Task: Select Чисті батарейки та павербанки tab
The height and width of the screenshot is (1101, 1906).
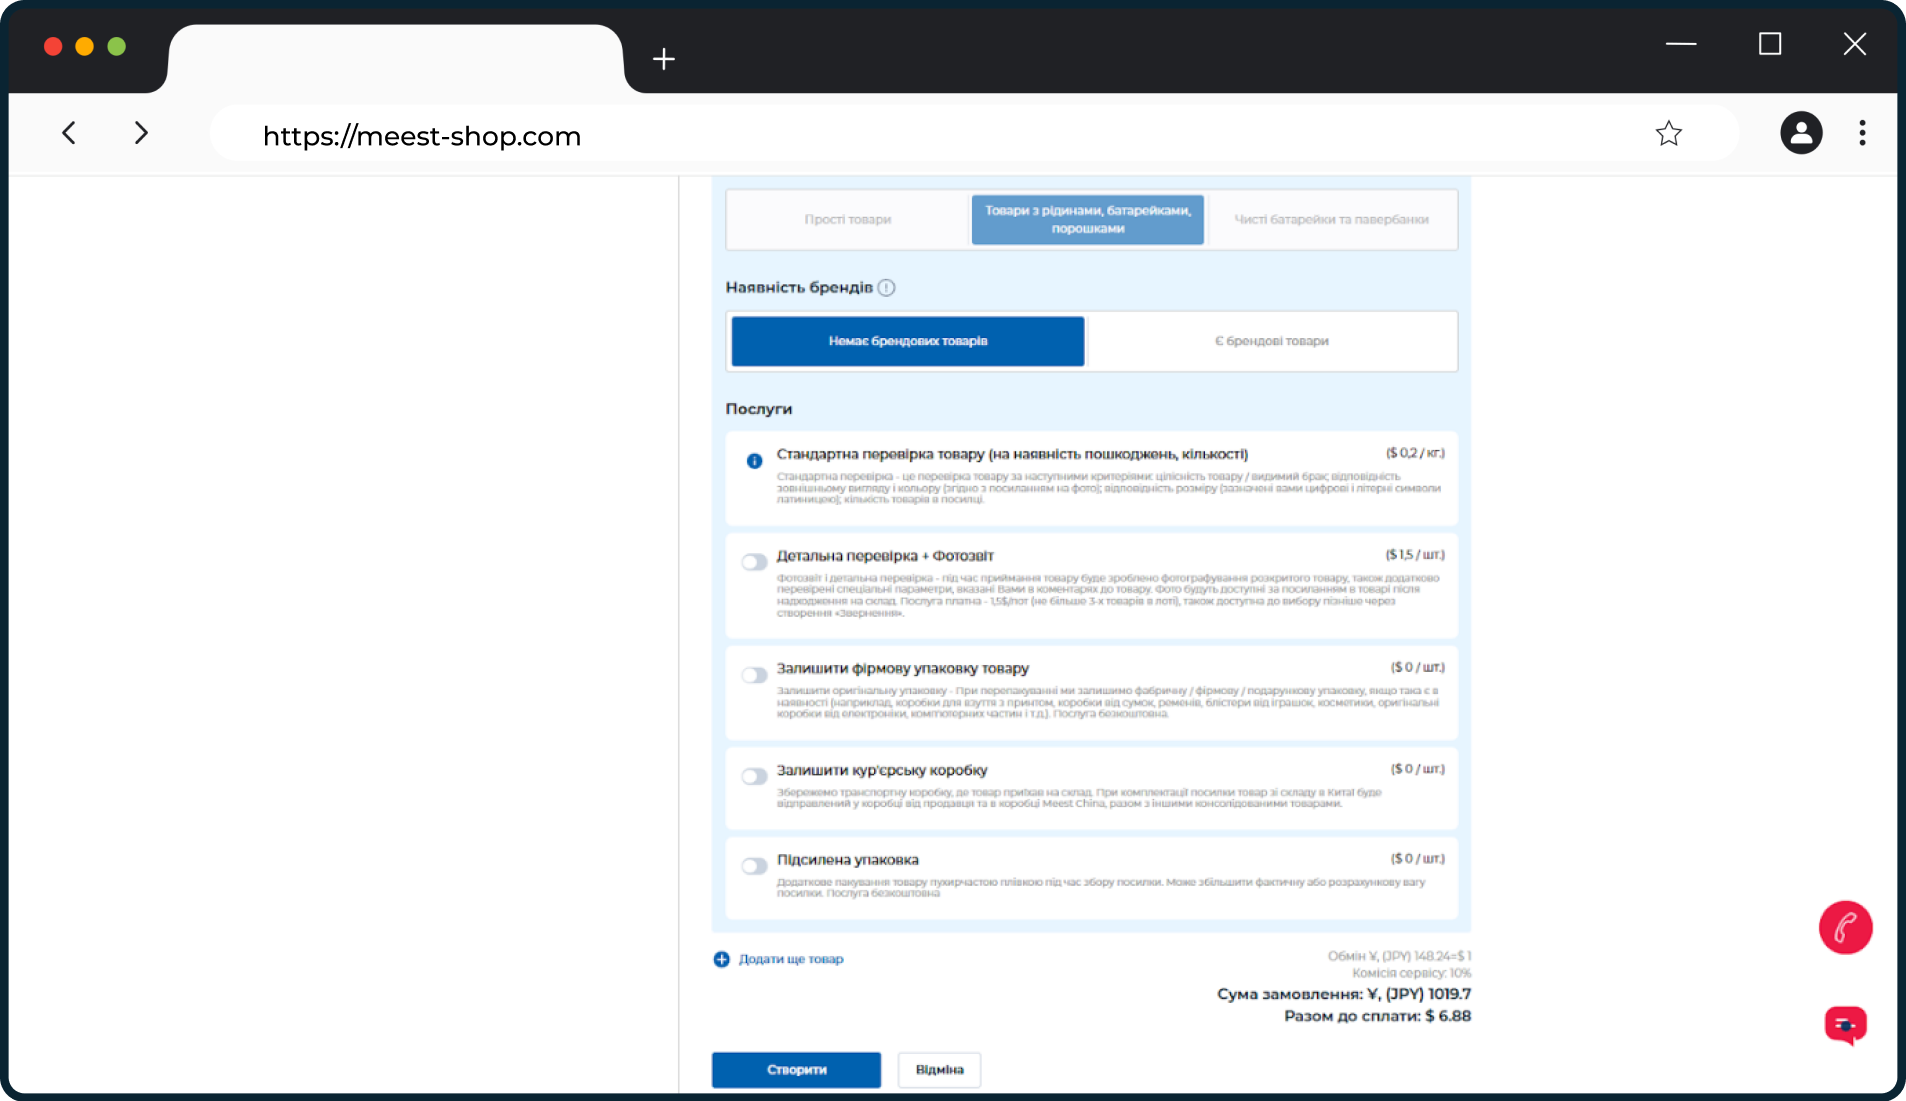Action: (x=1331, y=220)
